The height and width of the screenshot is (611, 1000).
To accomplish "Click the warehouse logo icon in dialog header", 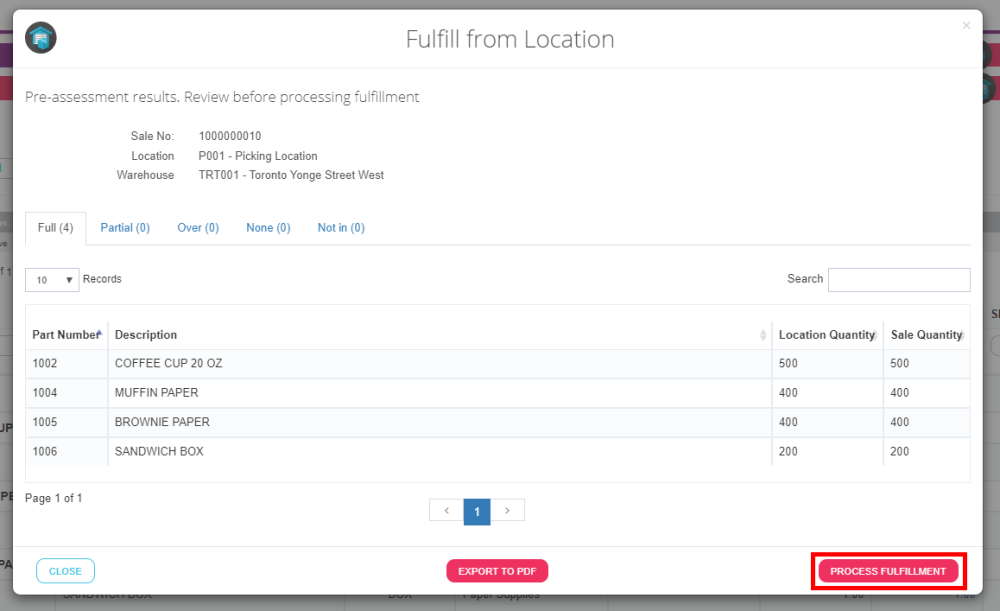I will (41, 39).
